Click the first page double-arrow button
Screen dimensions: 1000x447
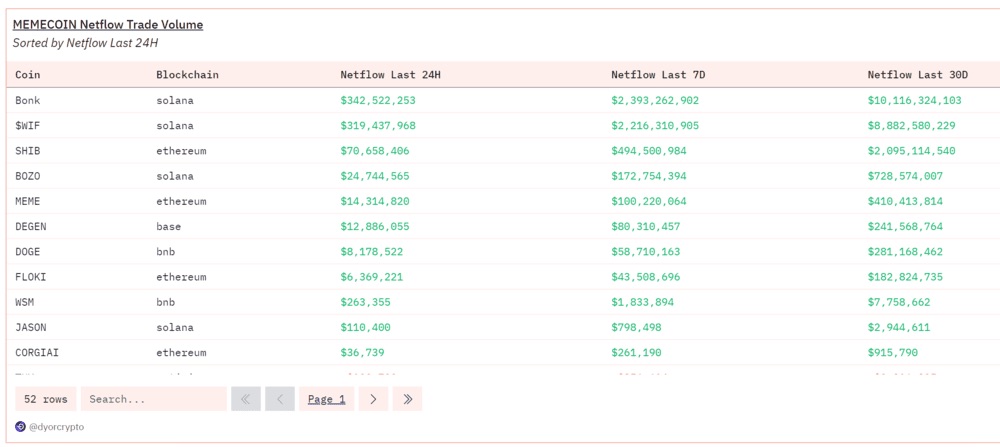[245, 399]
